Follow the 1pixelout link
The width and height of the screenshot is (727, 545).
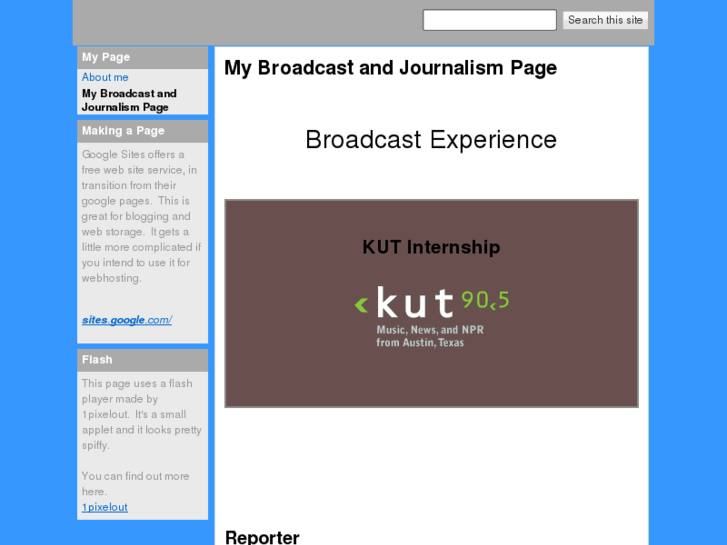coord(105,507)
